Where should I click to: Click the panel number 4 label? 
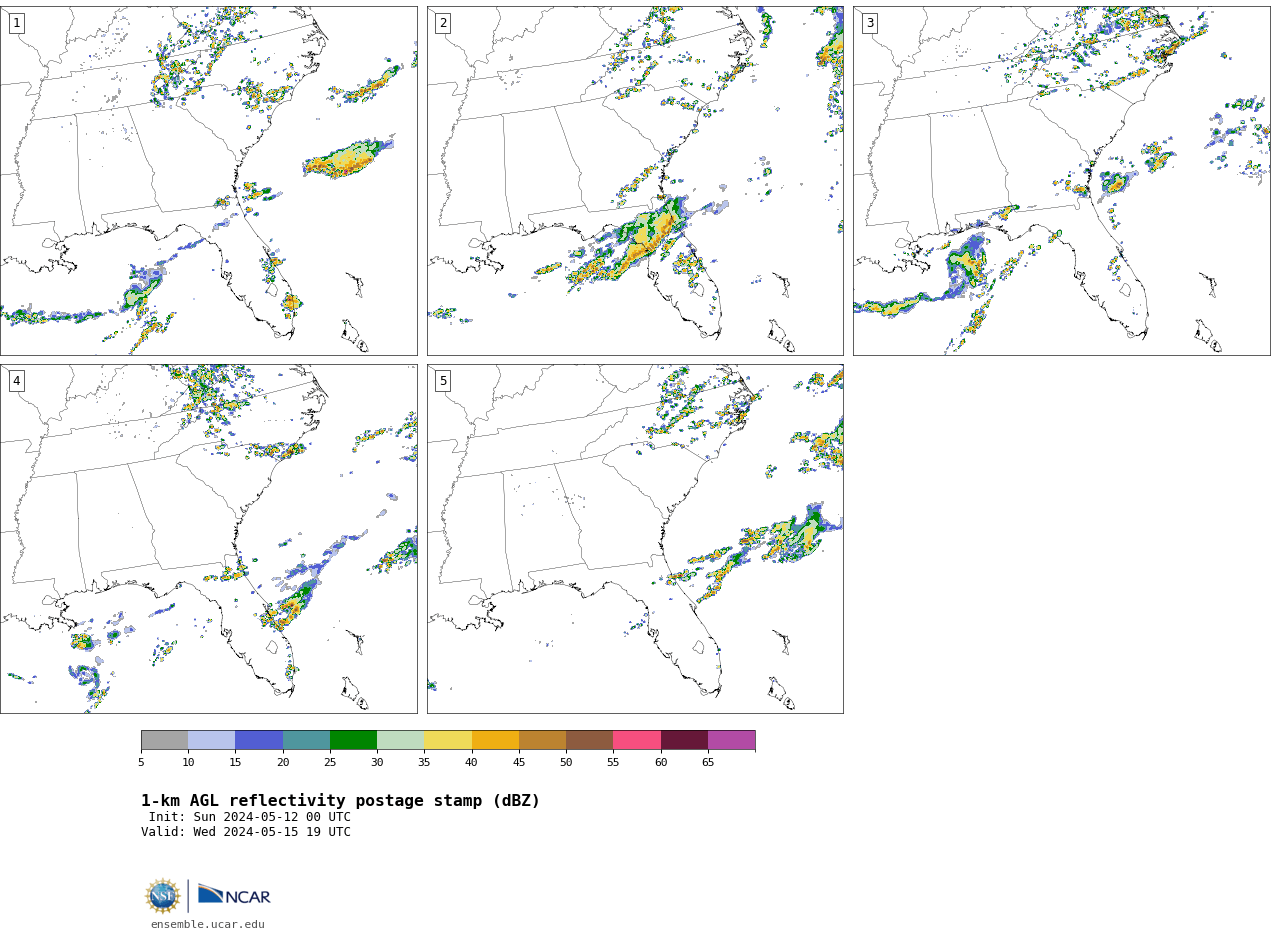tap(16, 381)
